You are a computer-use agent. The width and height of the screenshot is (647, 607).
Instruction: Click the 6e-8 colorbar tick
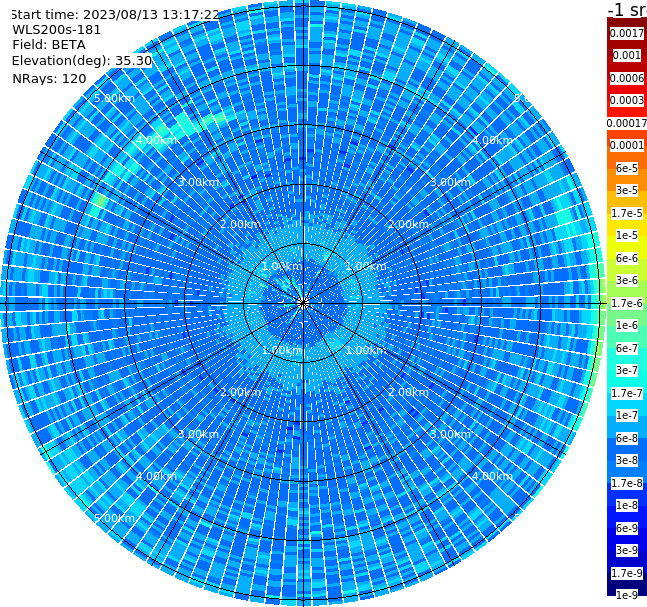[627, 438]
